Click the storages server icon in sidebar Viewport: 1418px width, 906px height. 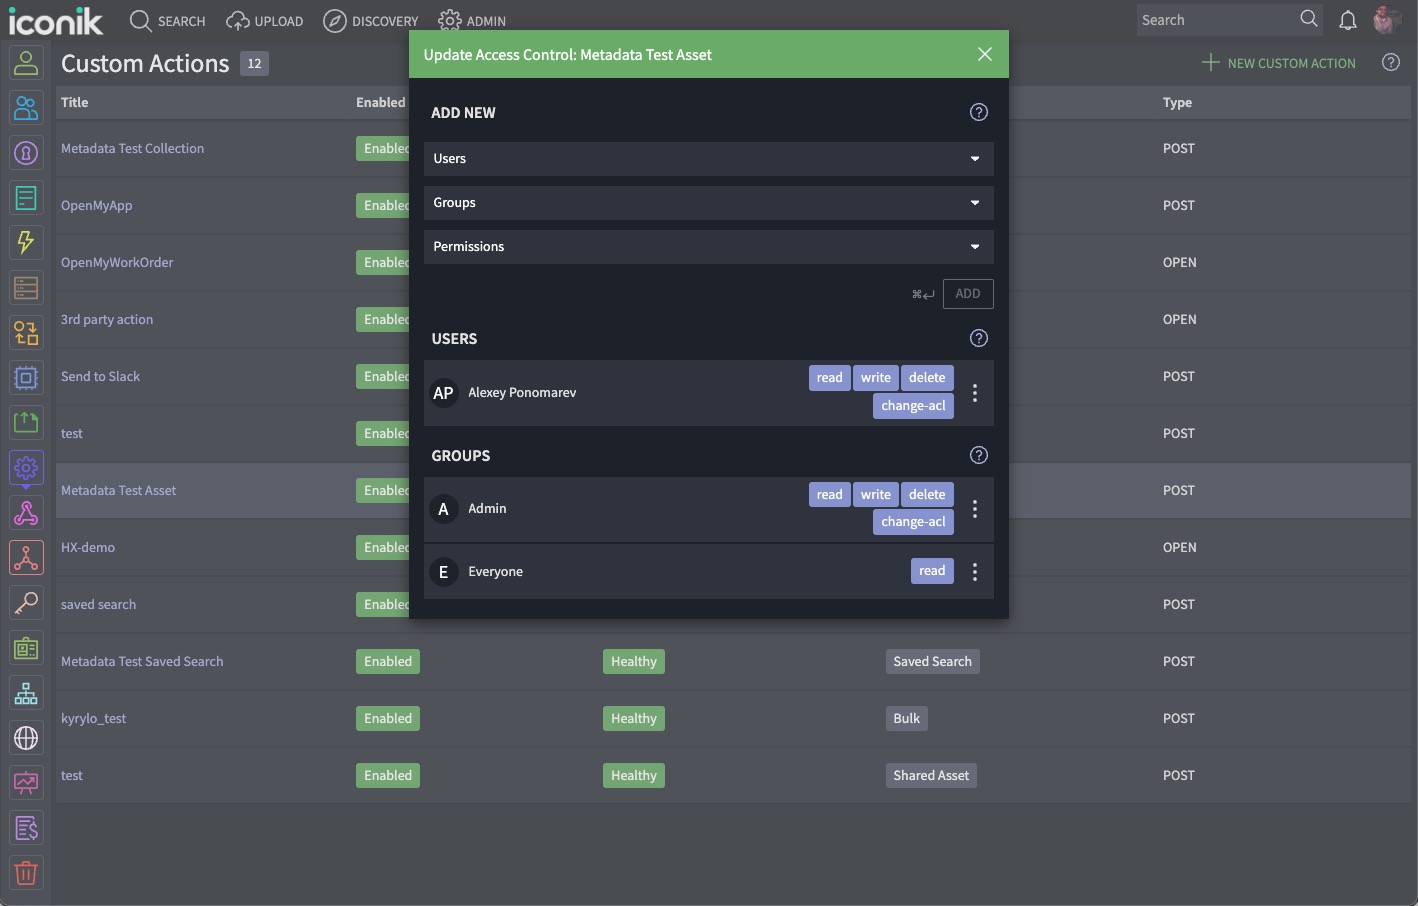(x=26, y=287)
